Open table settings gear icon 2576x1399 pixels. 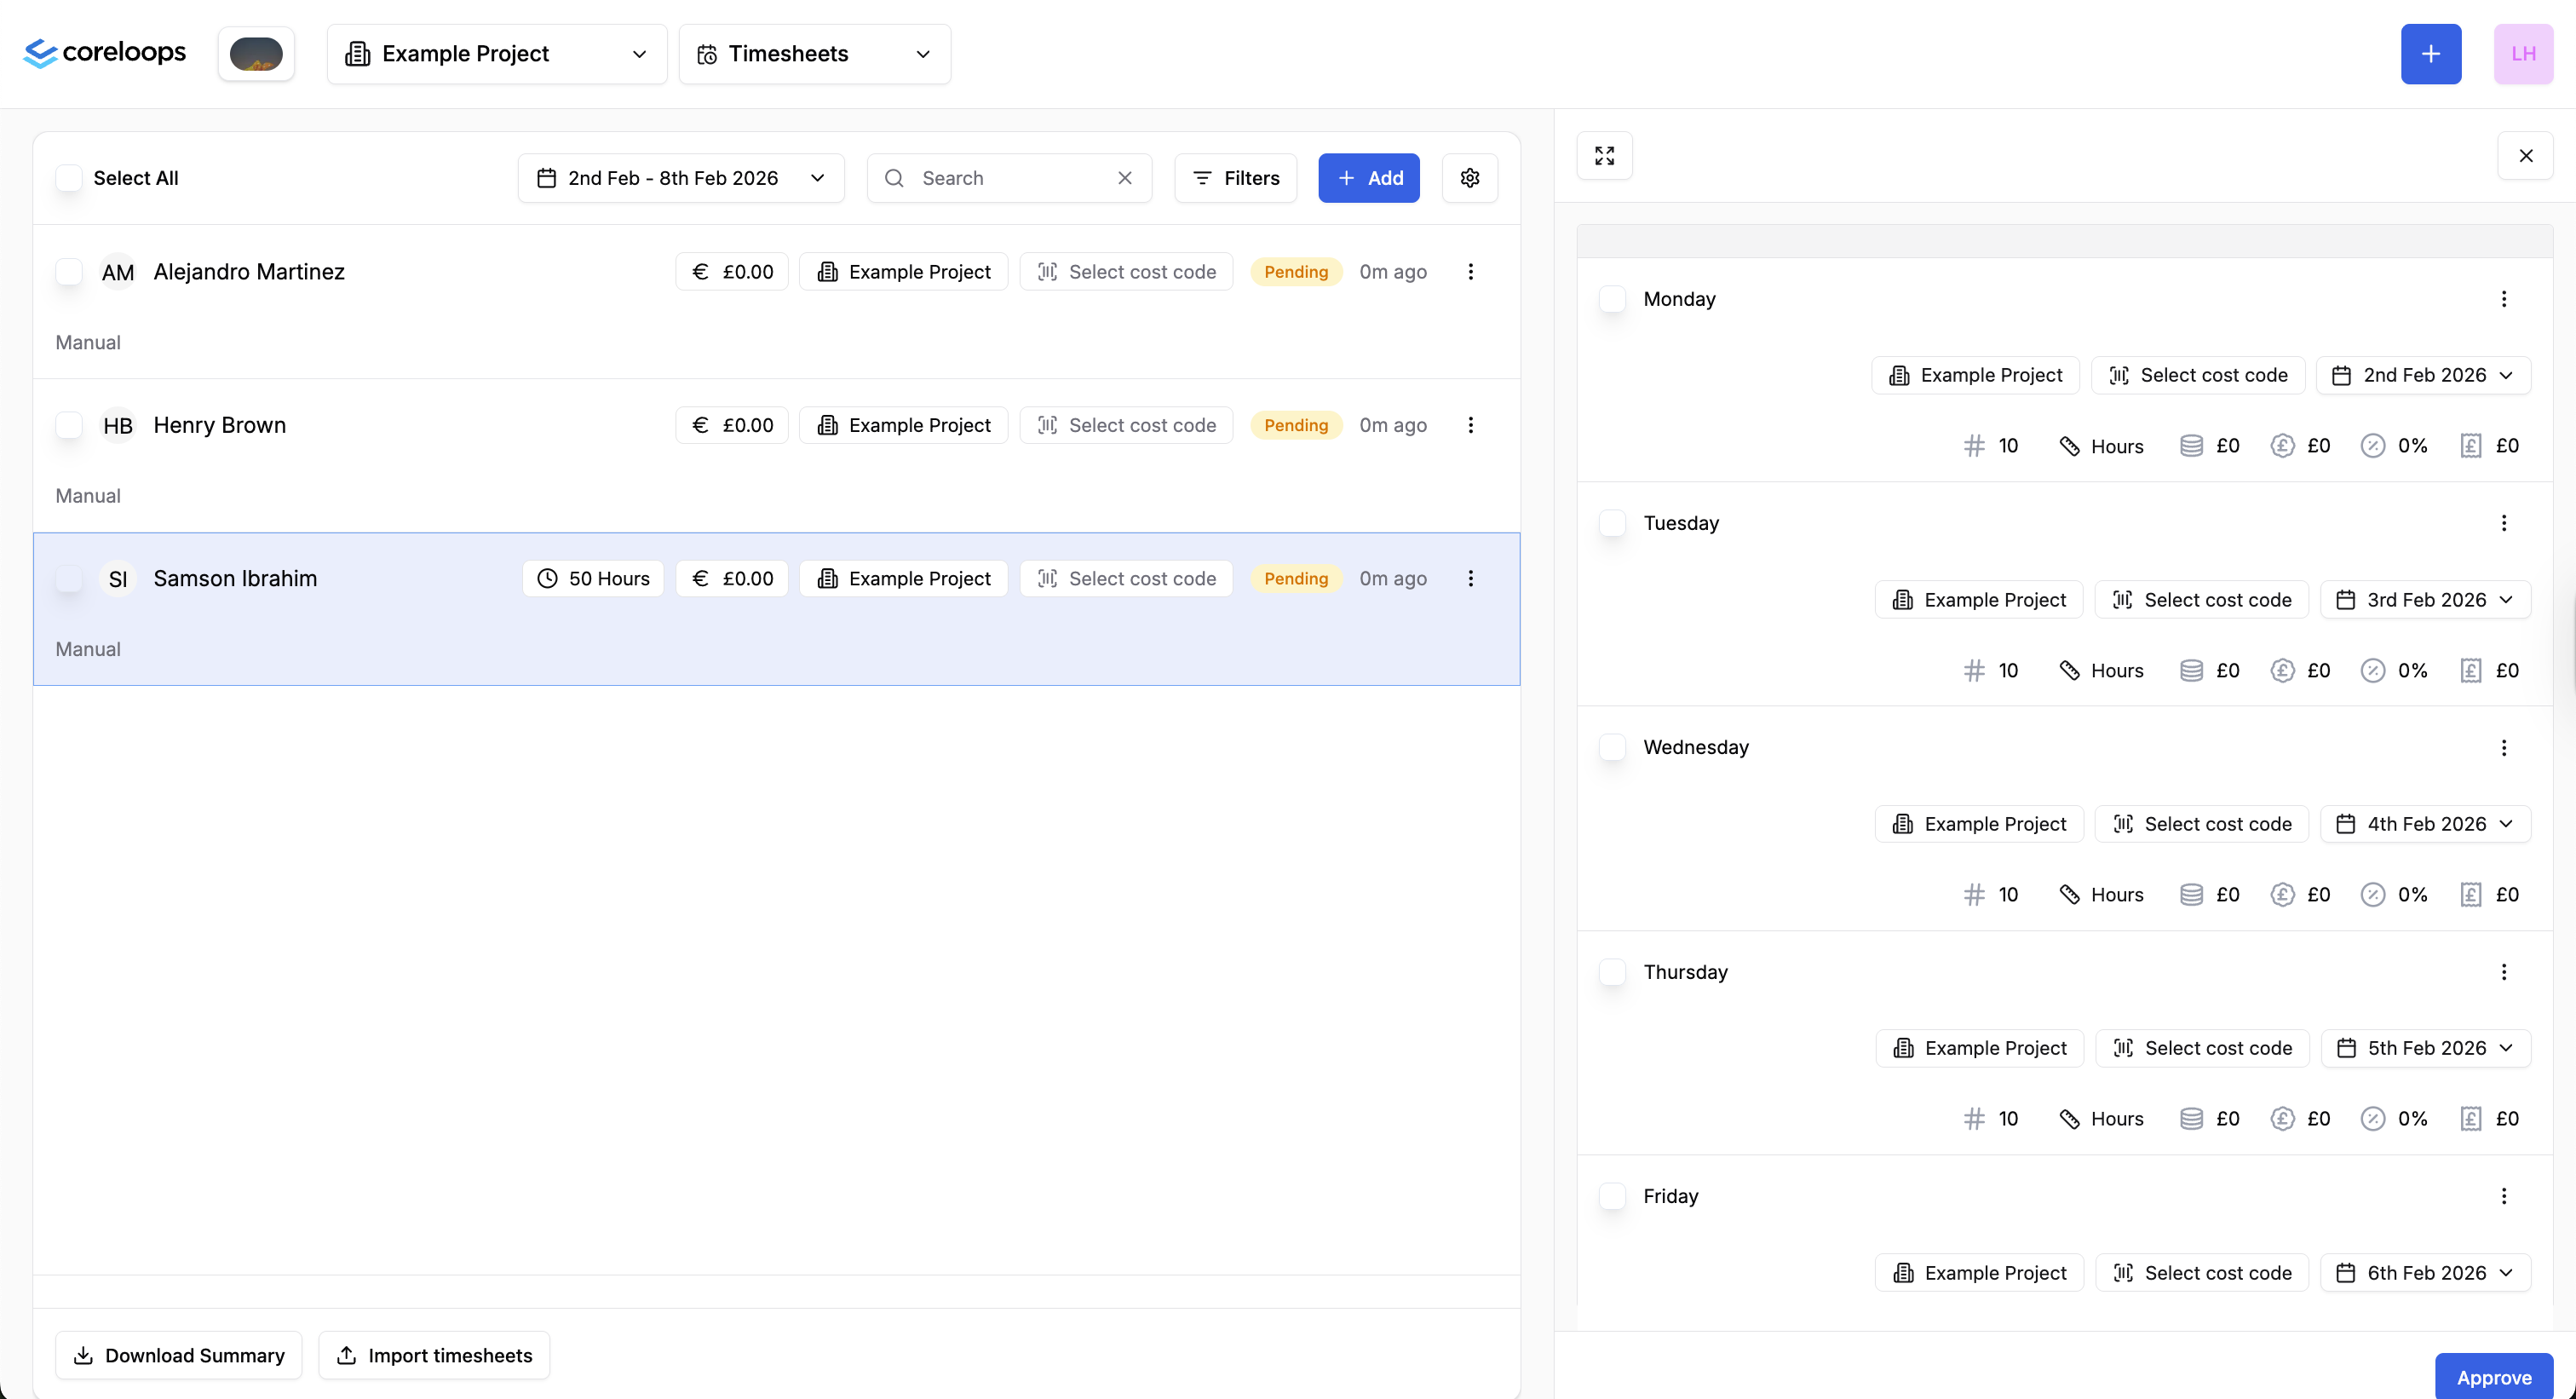tap(1469, 178)
